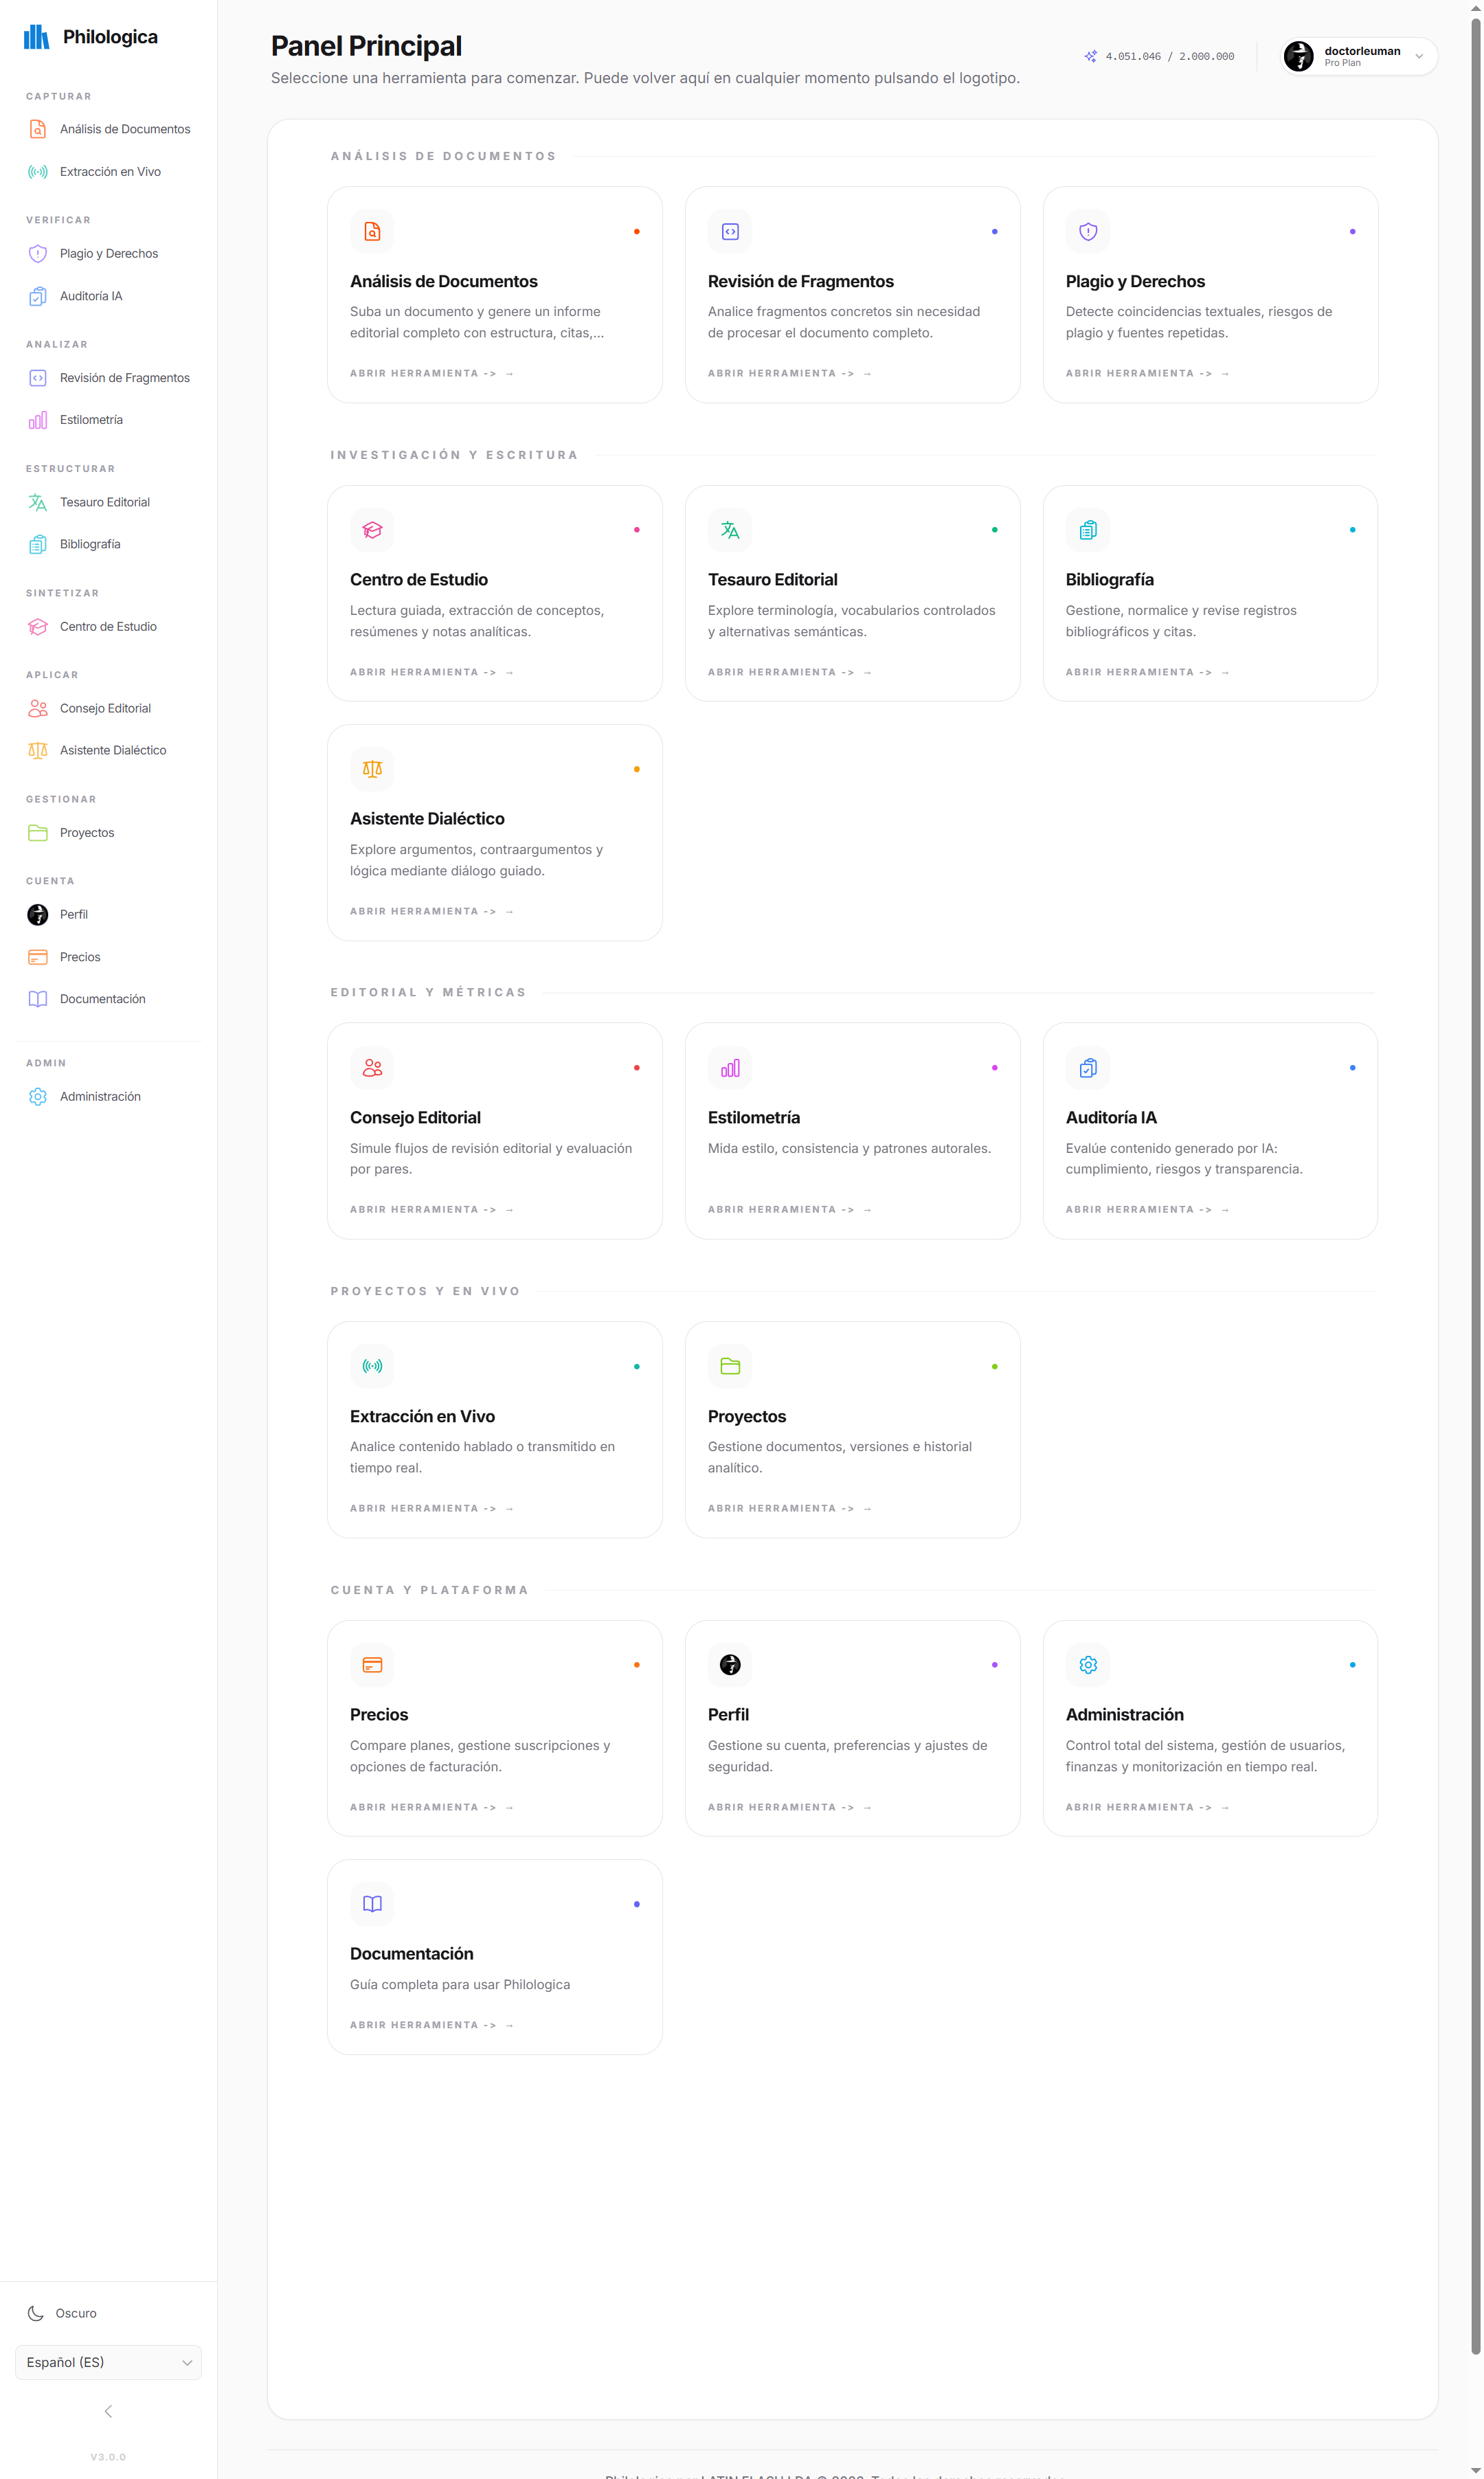Select the Asistente Dialéctico scales icon card
The width and height of the screenshot is (1484, 2479).
click(x=372, y=769)
